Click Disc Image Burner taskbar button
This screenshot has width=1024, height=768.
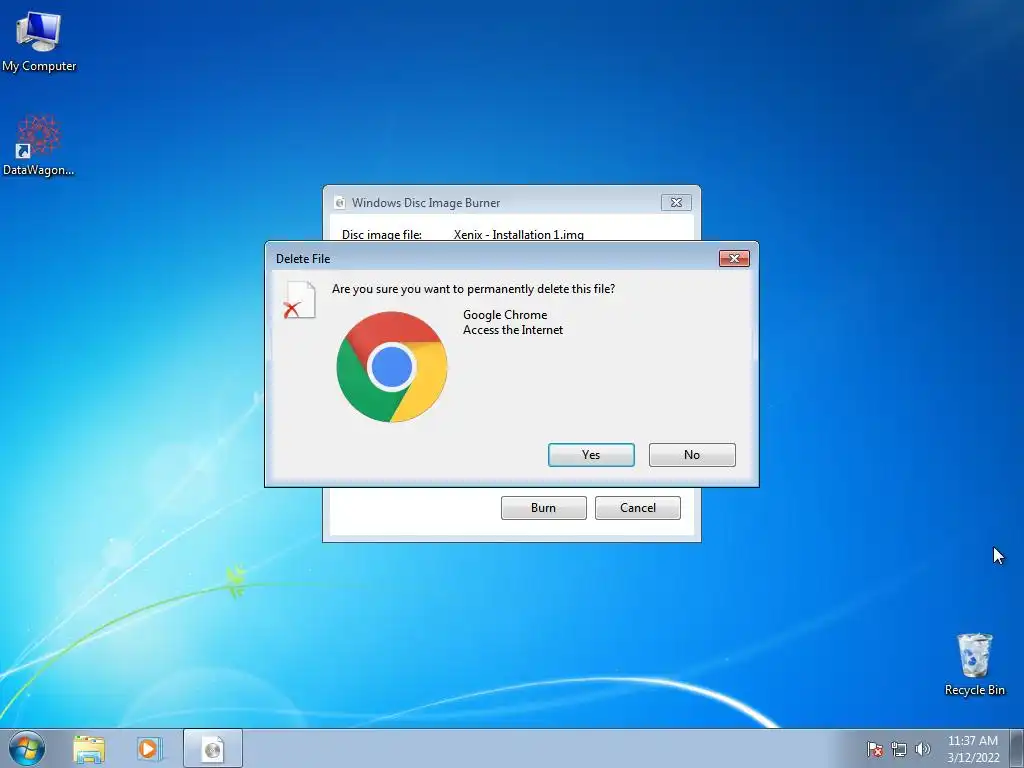click(x=213, y=748)
